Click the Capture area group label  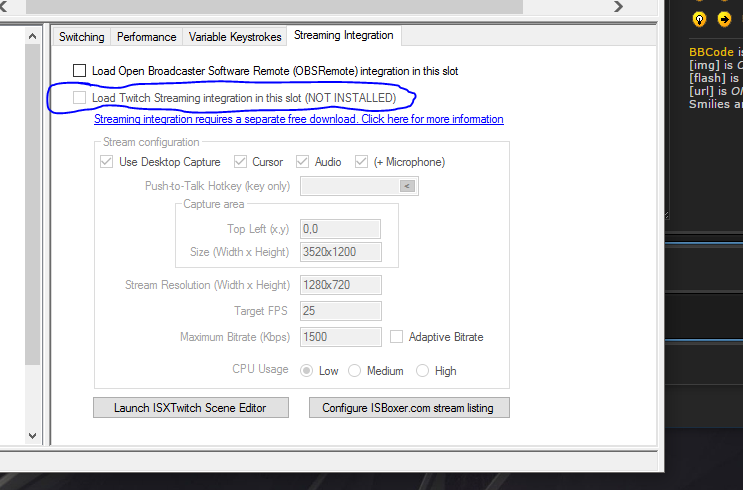click(x=214, y=204)
